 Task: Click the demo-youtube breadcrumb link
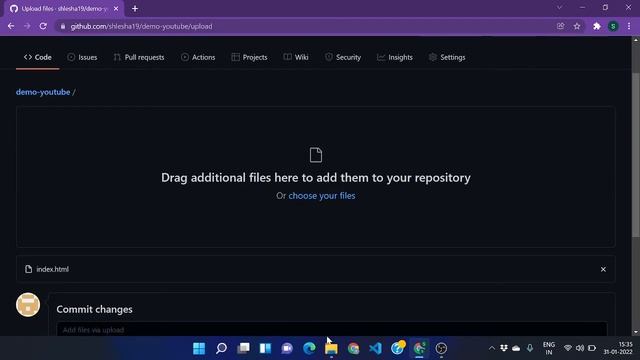point(43,92)
